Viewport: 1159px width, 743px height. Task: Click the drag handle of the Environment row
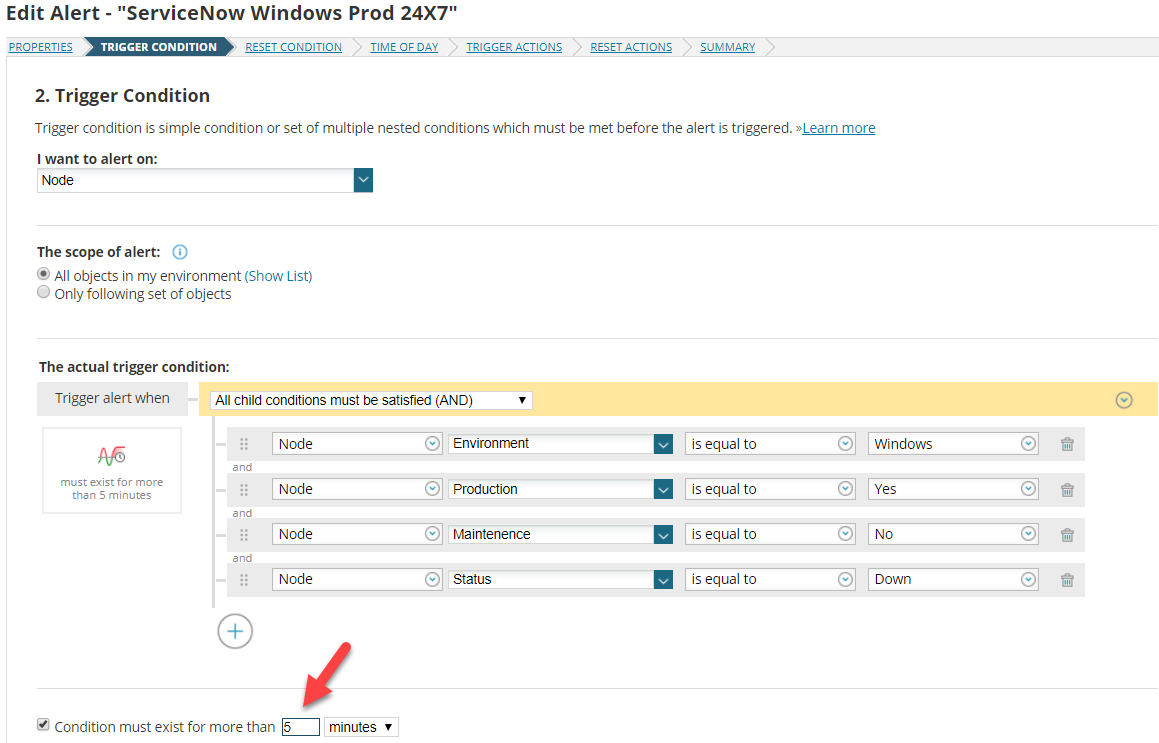coord(244,444)
